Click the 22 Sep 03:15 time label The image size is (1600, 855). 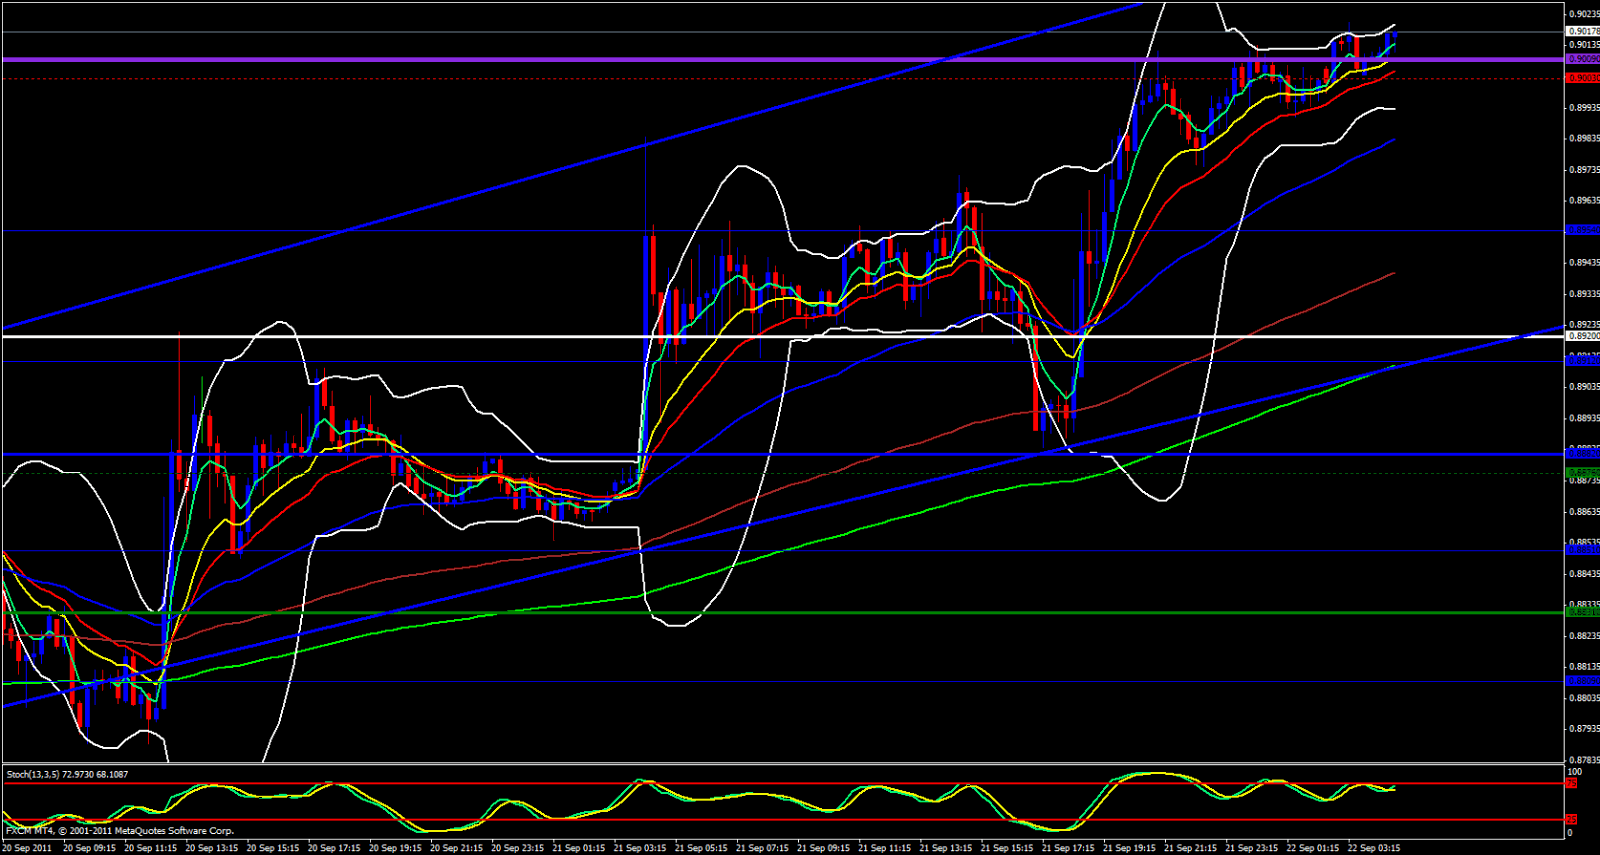click(1374, 848)
